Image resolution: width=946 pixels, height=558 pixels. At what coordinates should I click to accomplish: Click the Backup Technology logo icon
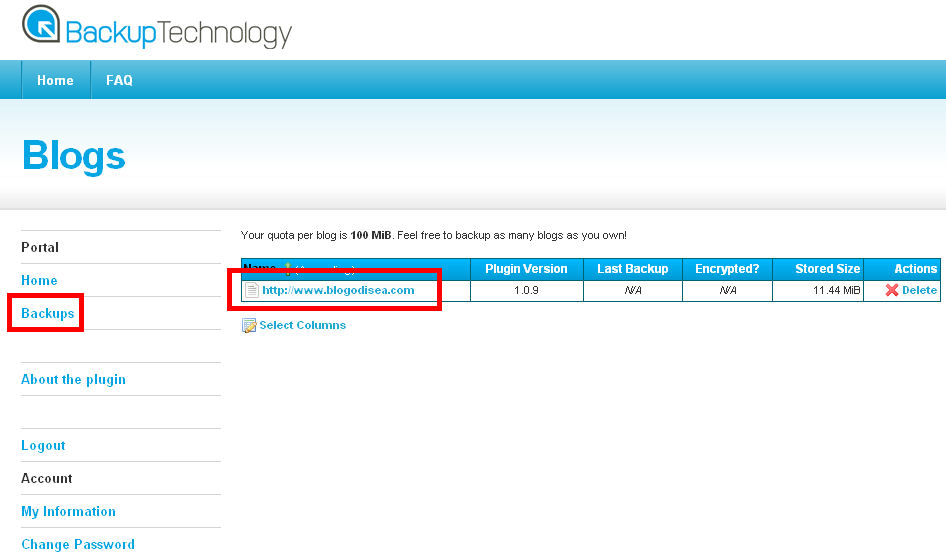tap(42, 27)
